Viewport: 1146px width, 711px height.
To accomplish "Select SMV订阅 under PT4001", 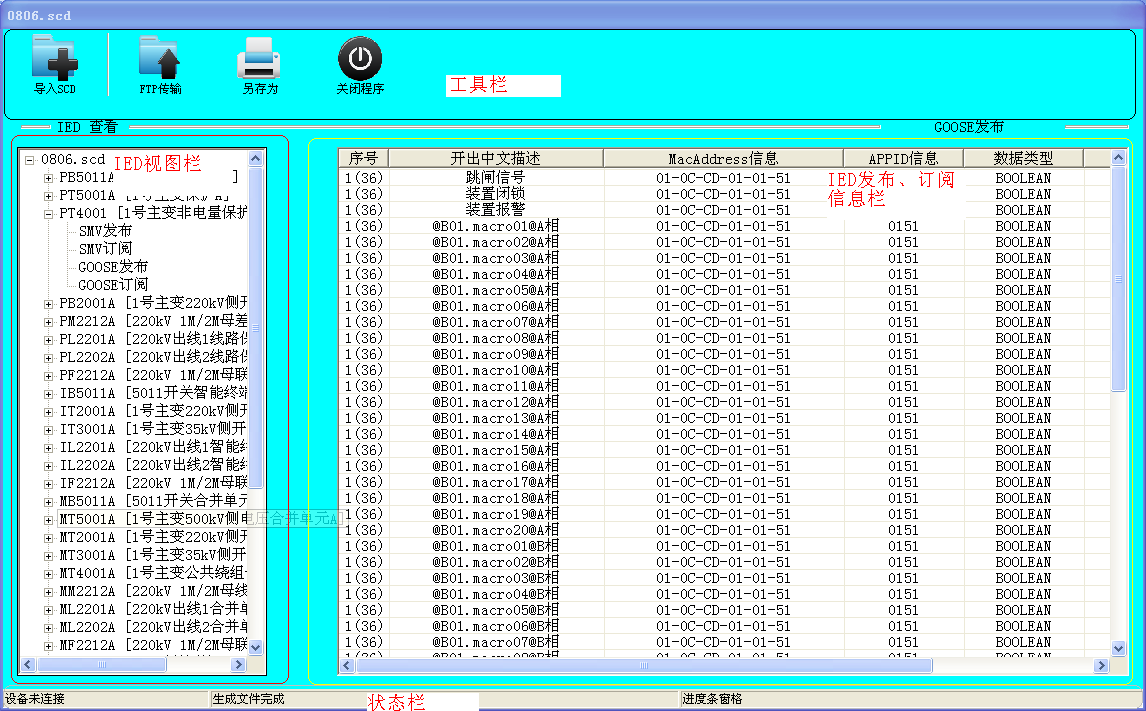I will [105, 249].
